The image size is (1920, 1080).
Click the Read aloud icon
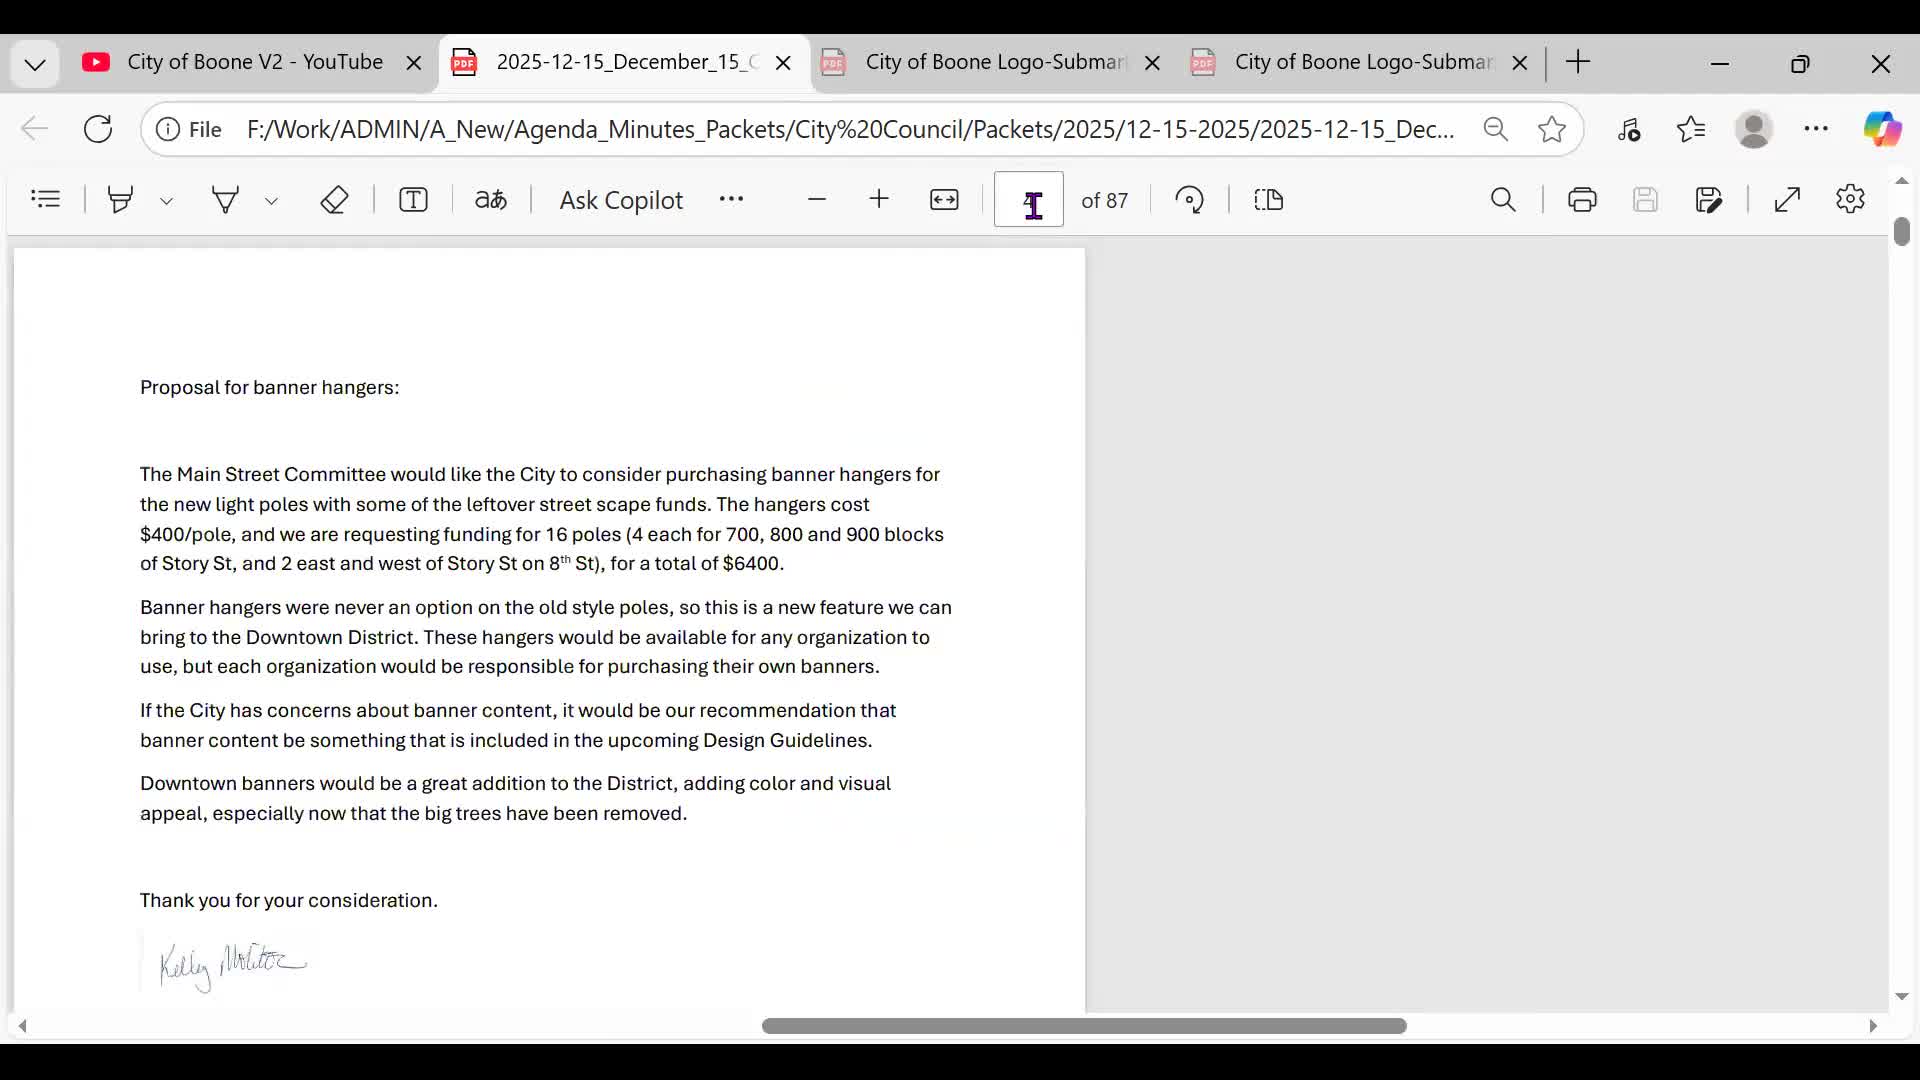coord(490,200)
